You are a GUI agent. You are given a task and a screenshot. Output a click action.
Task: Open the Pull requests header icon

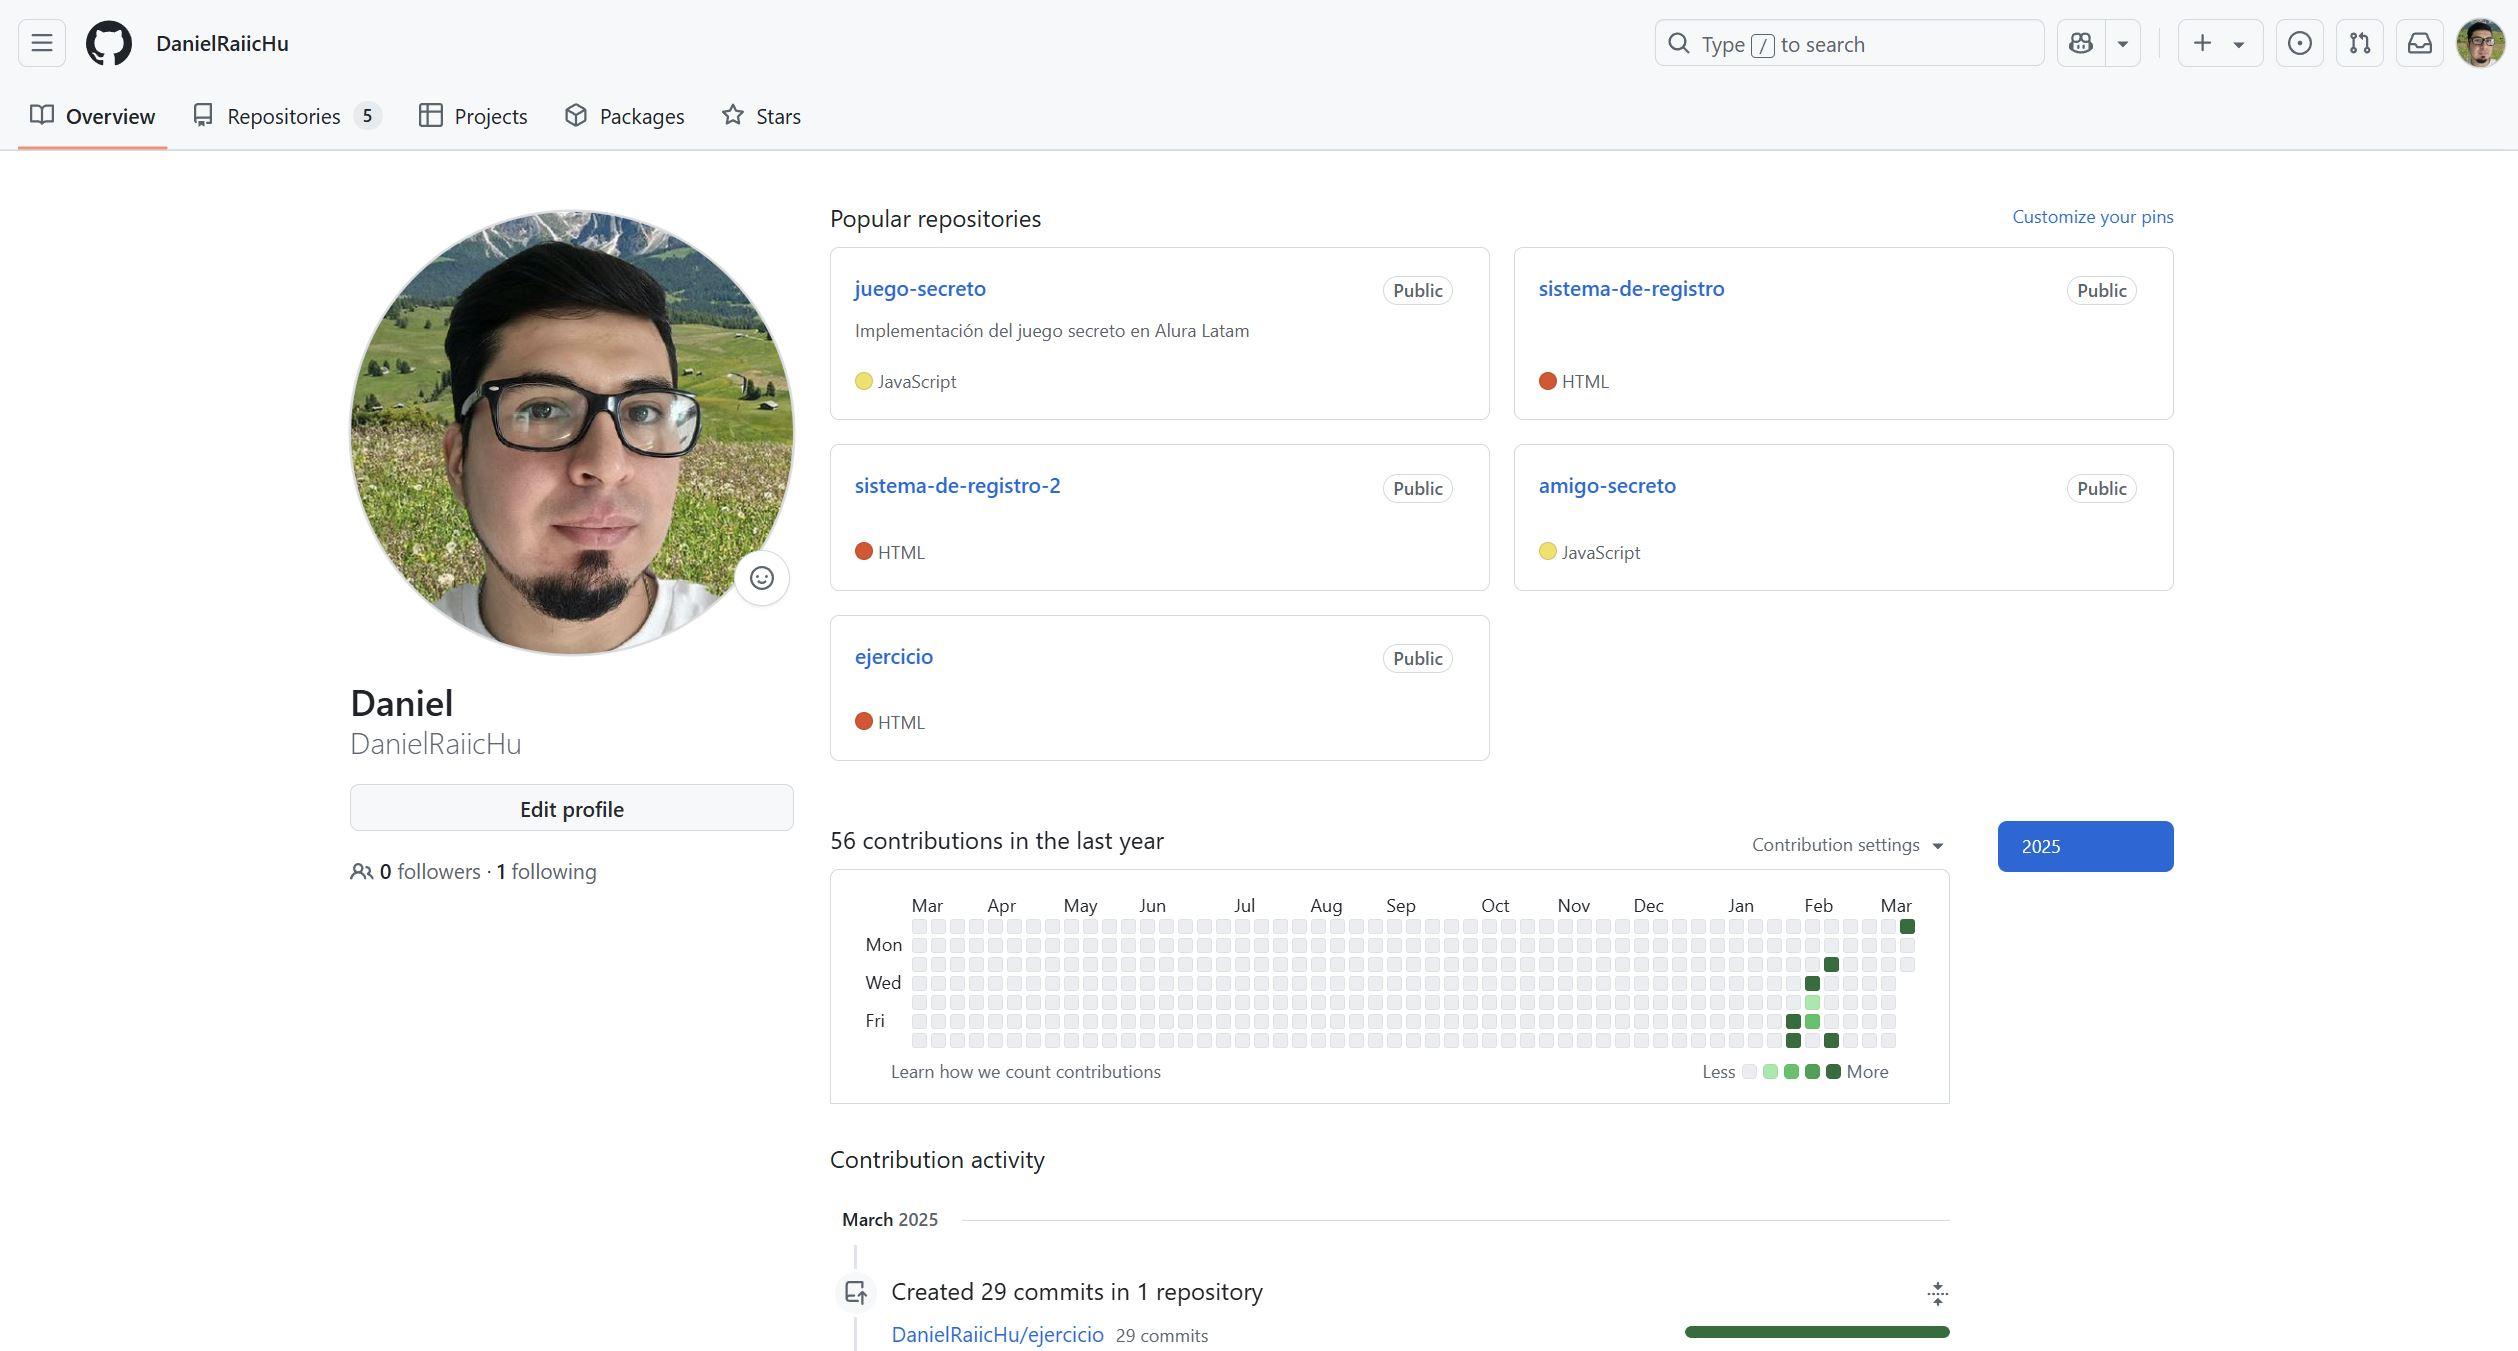2359,43
